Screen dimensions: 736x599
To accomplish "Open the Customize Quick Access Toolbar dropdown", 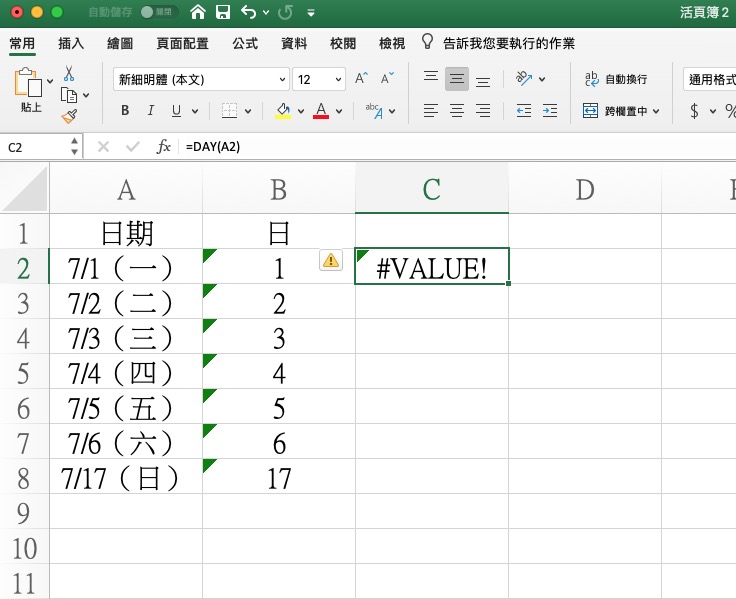I will tap(311, 13).
